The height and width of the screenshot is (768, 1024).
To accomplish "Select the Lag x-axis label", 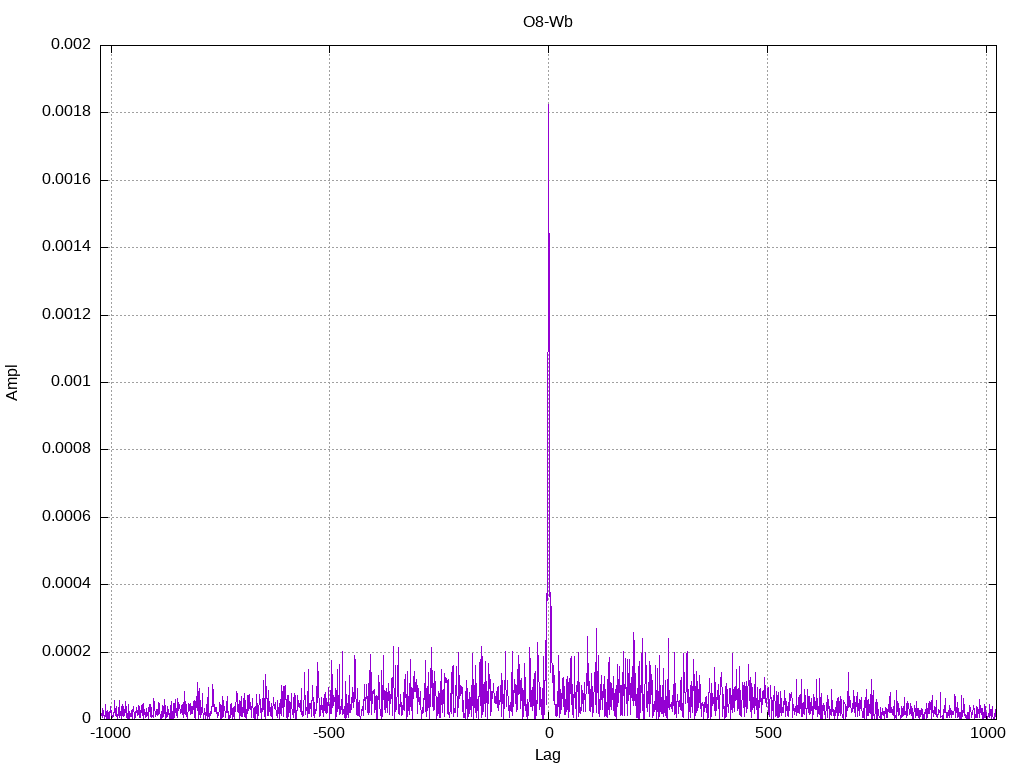I will coord(547,755).
